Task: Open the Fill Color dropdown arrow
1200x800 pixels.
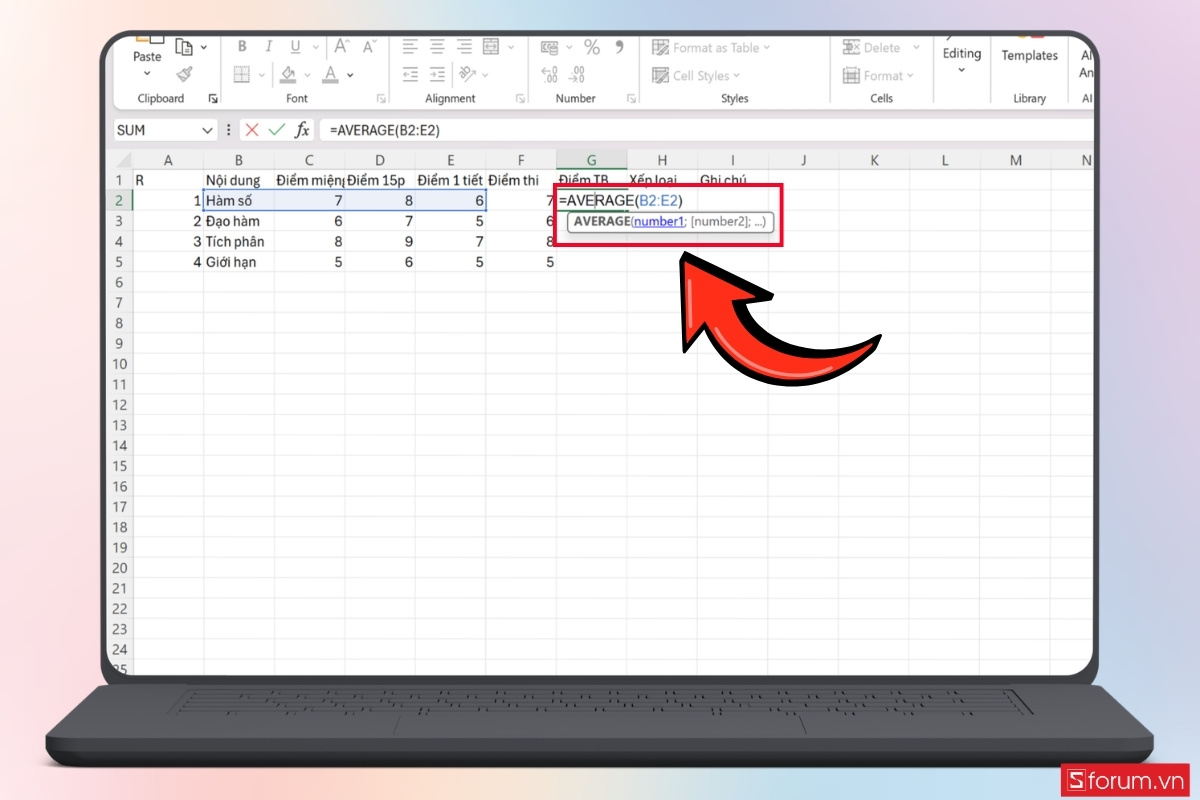Action: [307, 75]
